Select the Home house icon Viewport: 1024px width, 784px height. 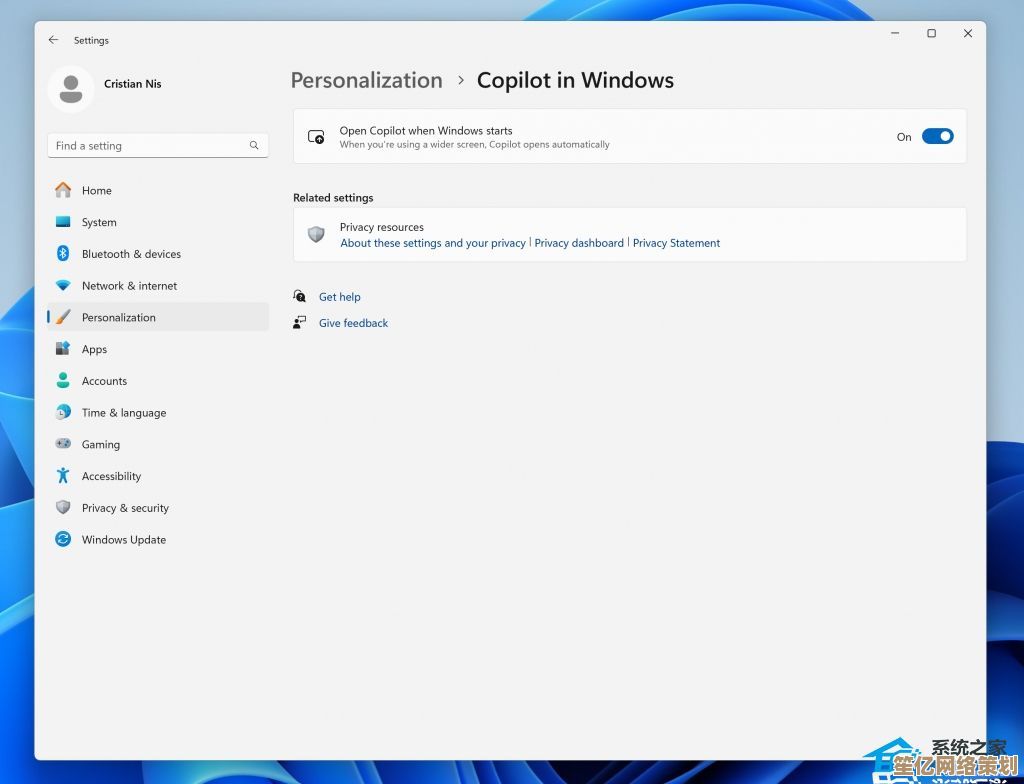click(x=63, y=190)
